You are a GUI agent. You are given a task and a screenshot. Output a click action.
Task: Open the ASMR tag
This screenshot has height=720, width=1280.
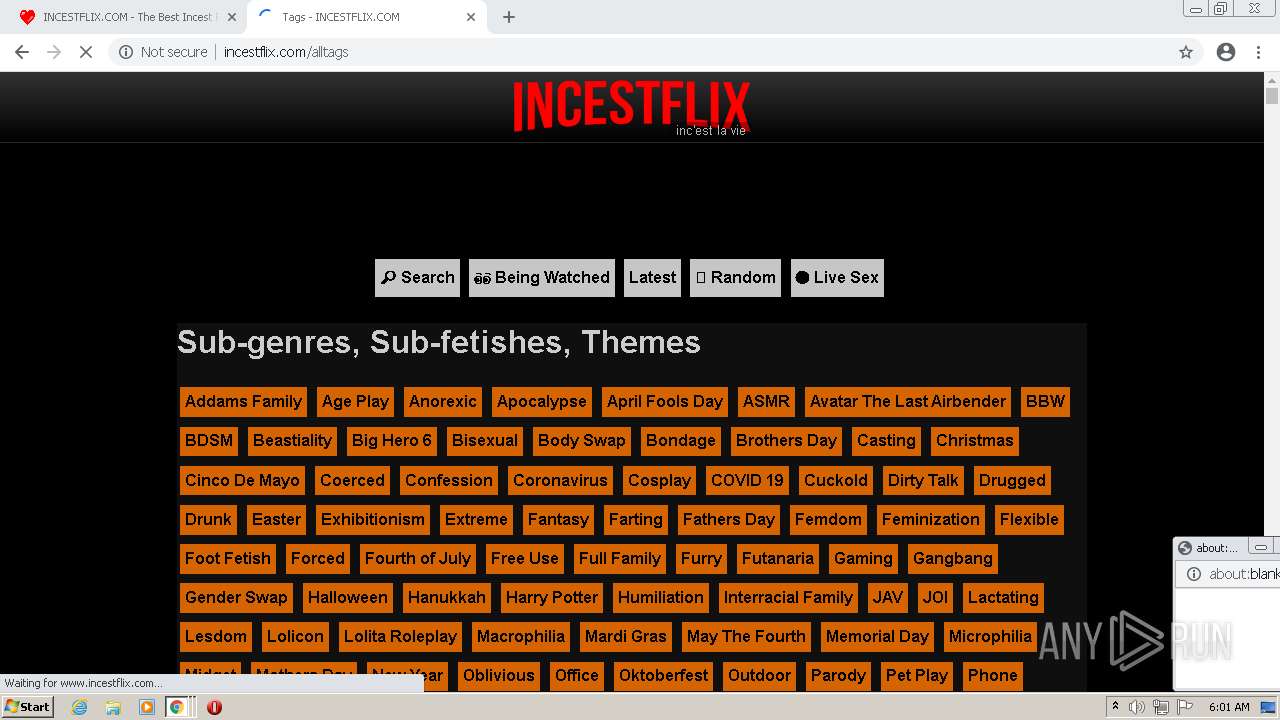766,402
